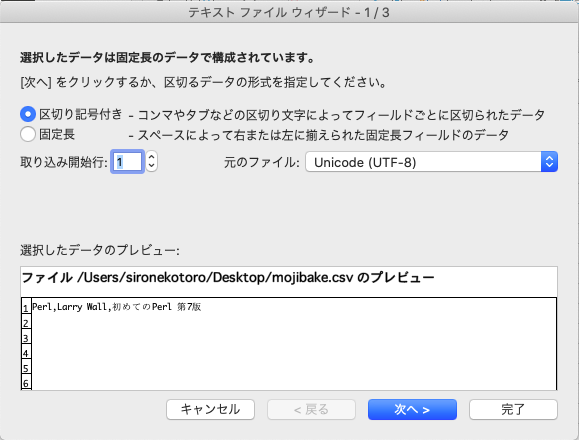Open the 元のファイル Unicode (UTF-8) dropdown
This screenshot has height=440, width=579.
pyautogui.click(x=431, y=162)
